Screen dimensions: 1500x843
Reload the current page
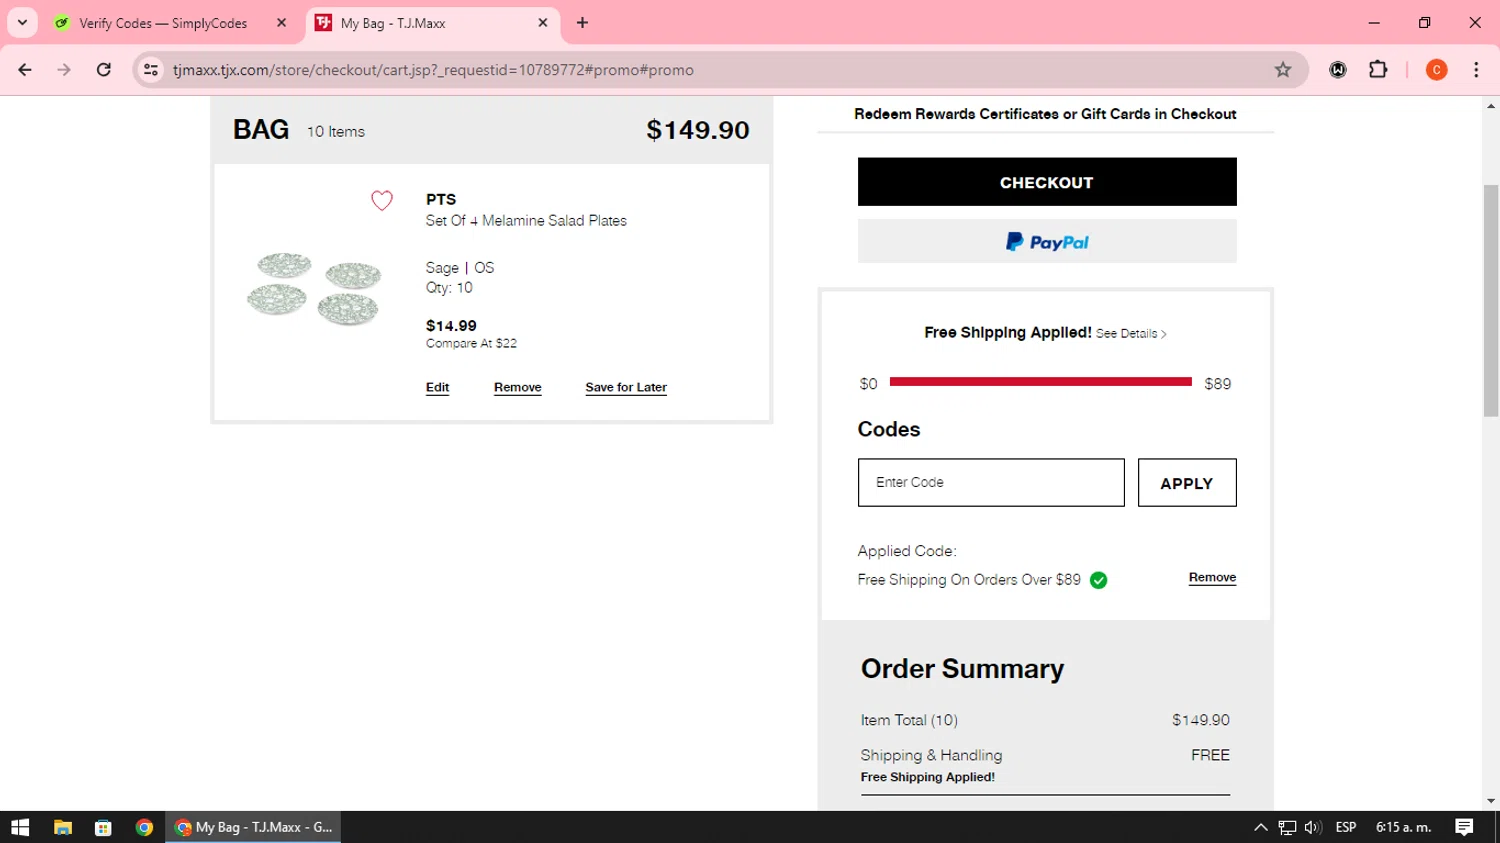click(x=104, y=70)
